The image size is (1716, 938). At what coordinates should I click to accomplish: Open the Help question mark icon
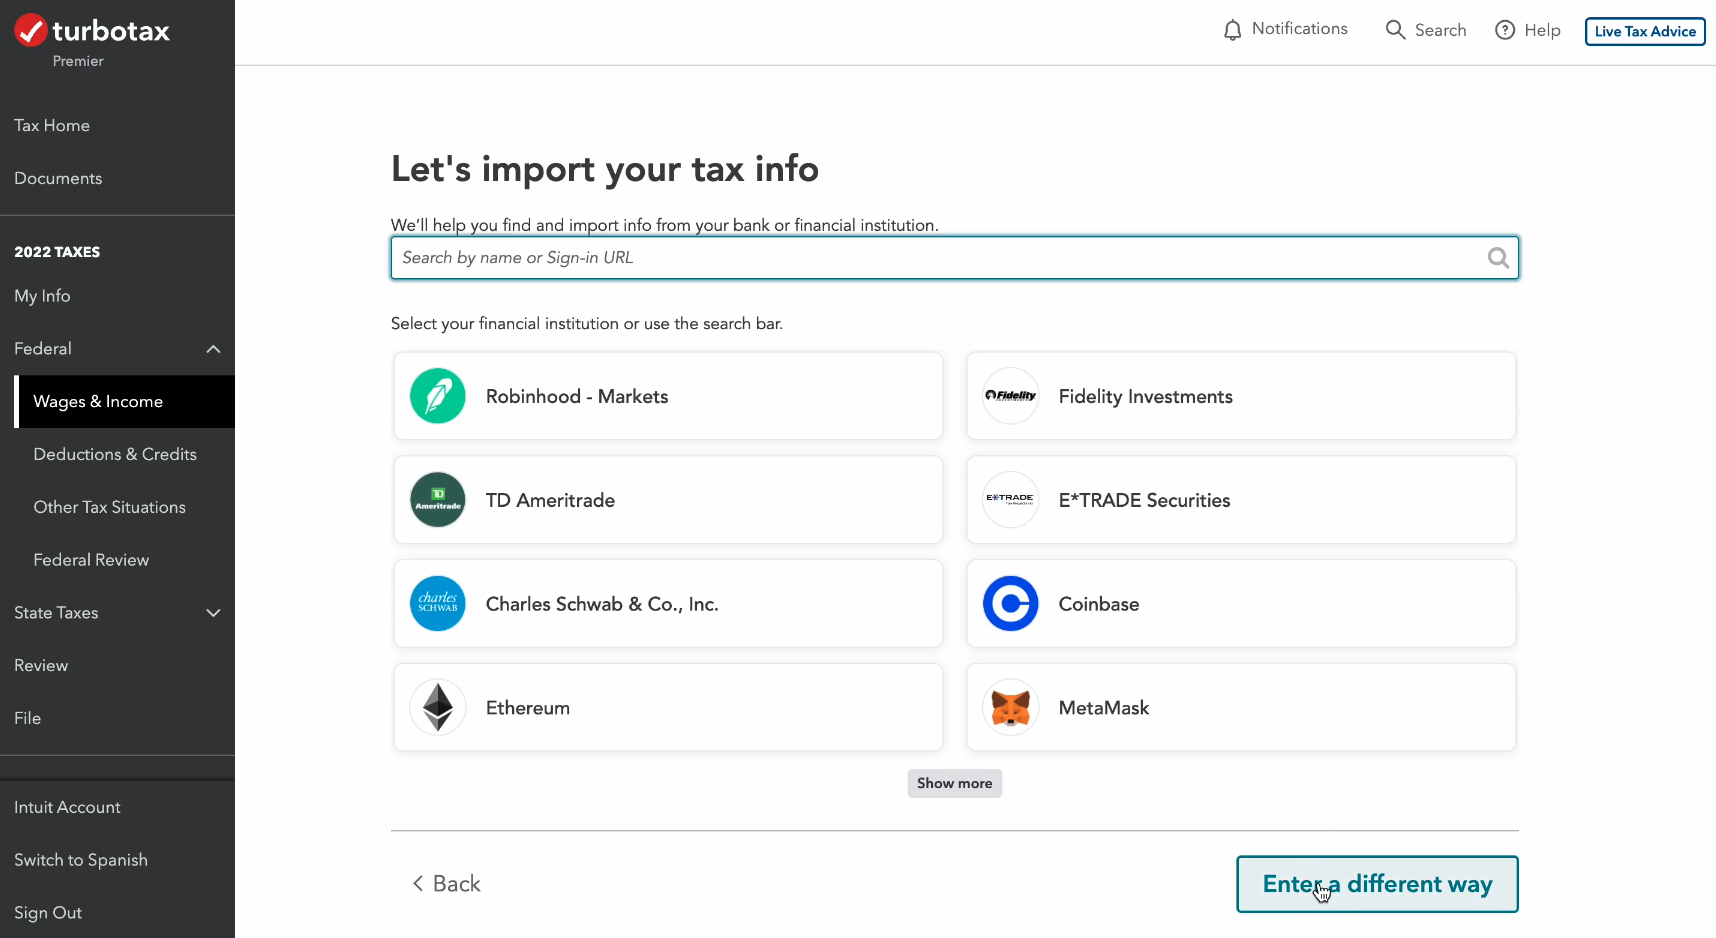point(1505,30)
